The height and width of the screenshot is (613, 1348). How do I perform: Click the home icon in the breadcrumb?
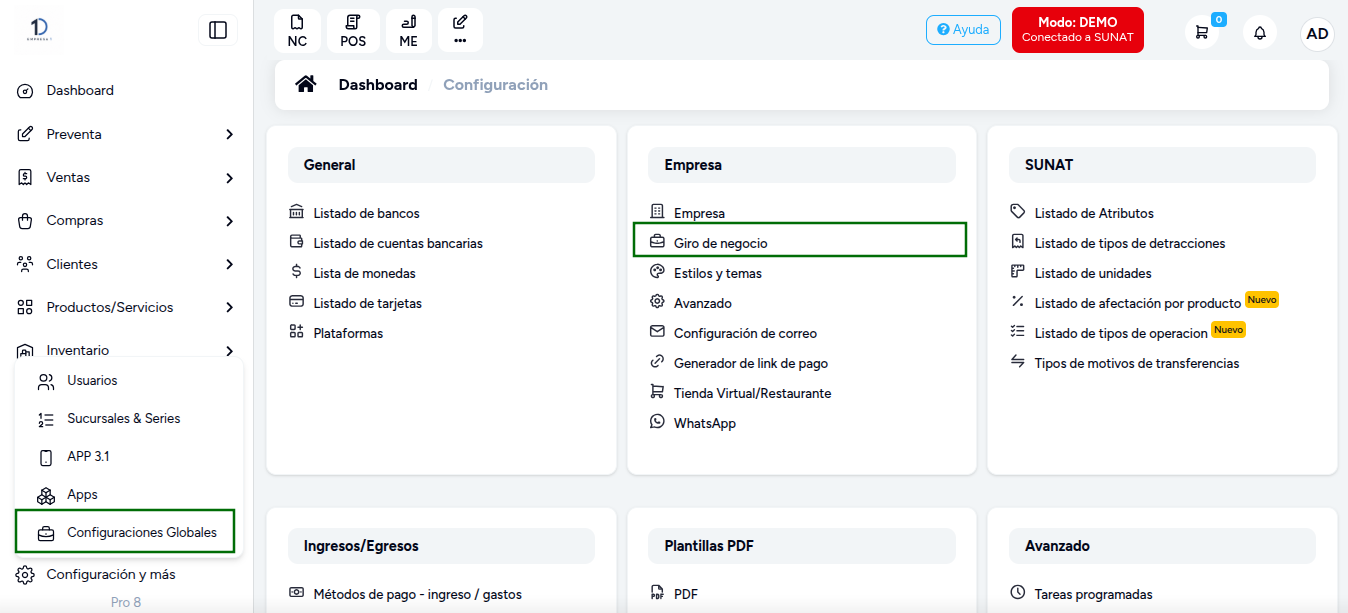click(x=306, y=84)
